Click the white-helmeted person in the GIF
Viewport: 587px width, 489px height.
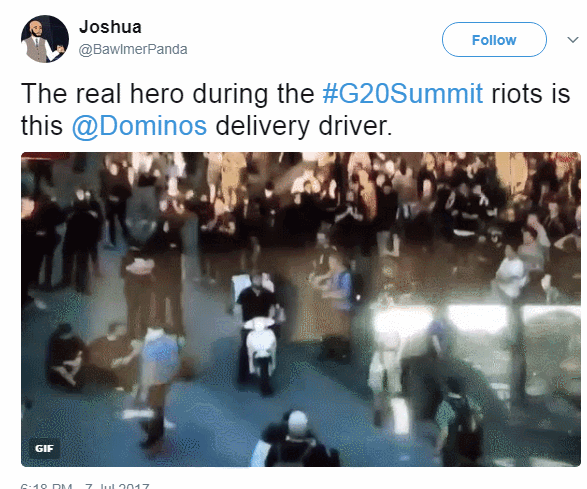pyautogui.click(x=296, y=439)
